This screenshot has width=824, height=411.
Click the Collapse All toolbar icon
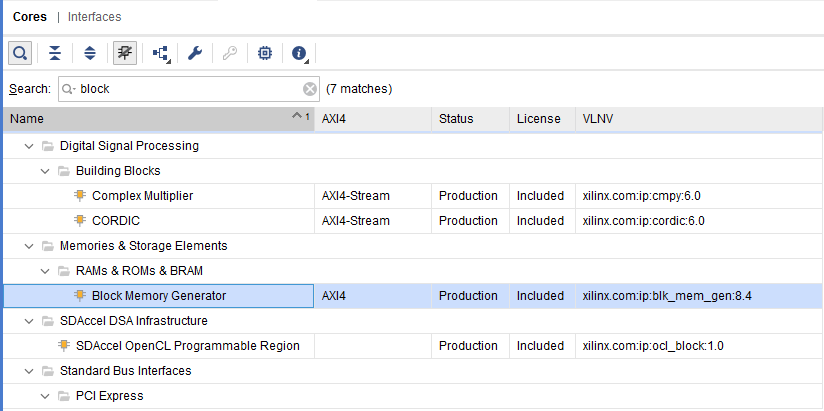click(x=54, y=52)
